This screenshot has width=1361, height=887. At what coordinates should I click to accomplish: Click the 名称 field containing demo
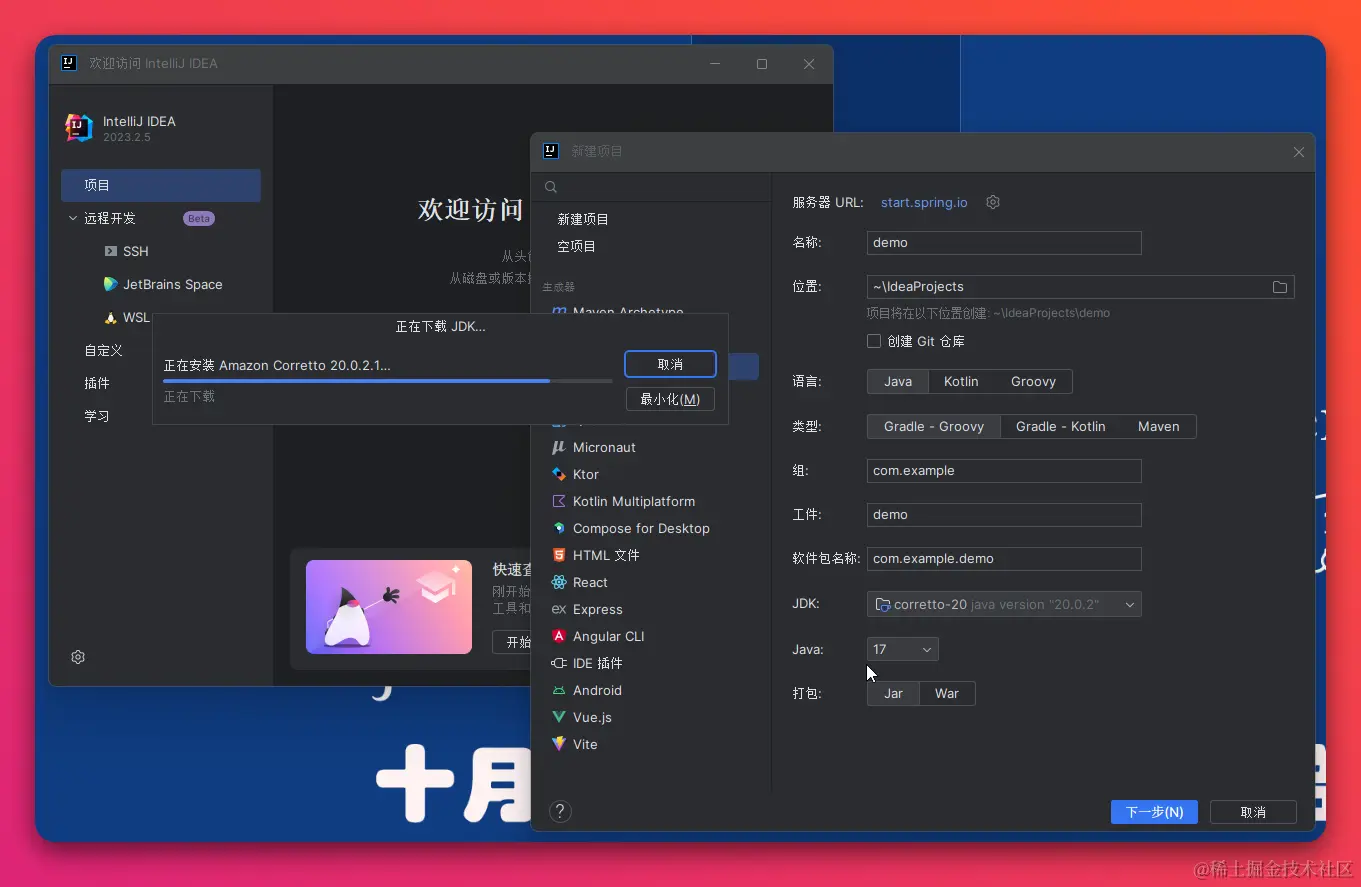1004,242
